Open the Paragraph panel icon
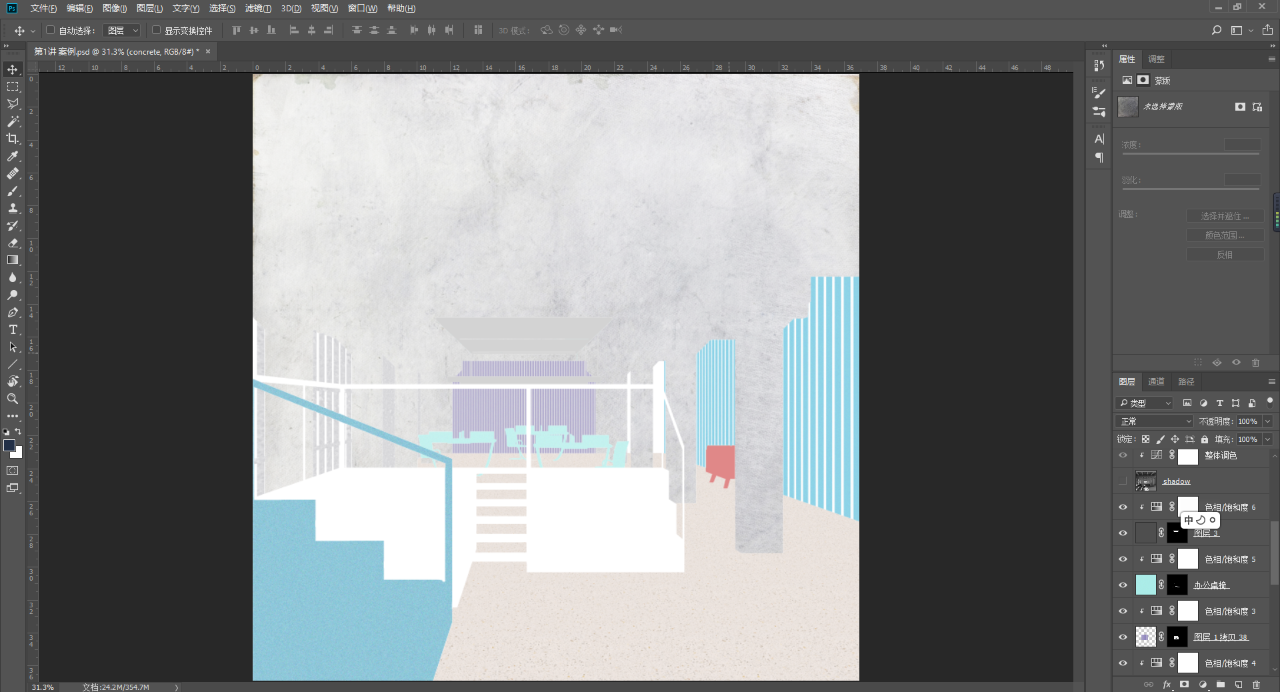1280x692 pixels. 1099,157
